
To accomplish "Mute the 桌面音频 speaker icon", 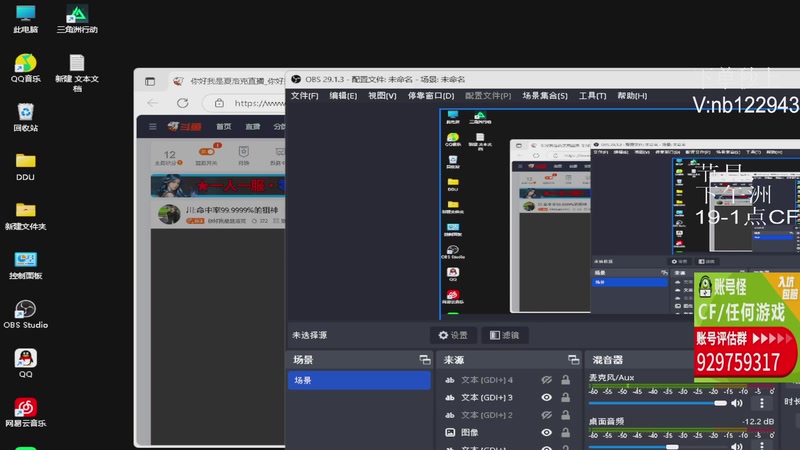I will tap(737, 446).
